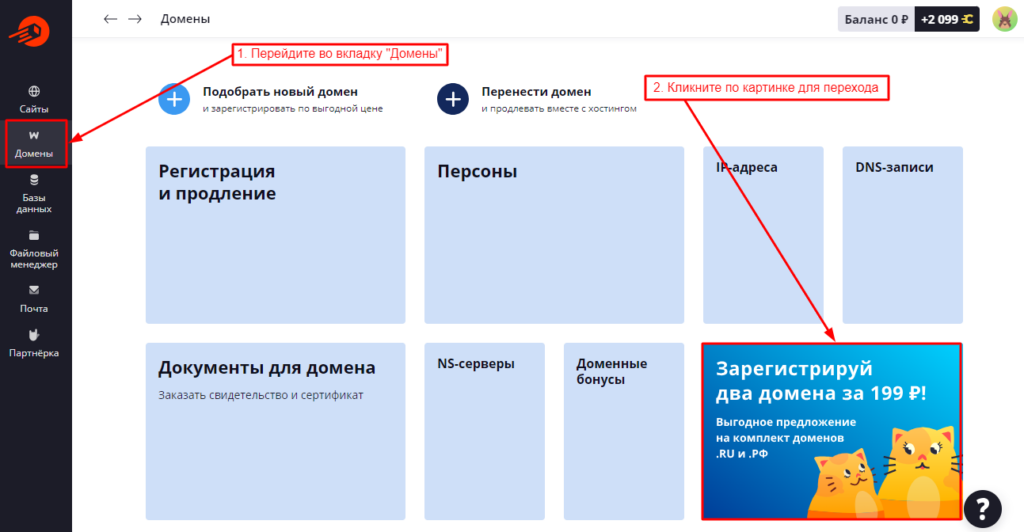The height and width of the screenshot is (532, 1024).
Task: Open the Сайты globe icon
Action: [x=34, y=91]
